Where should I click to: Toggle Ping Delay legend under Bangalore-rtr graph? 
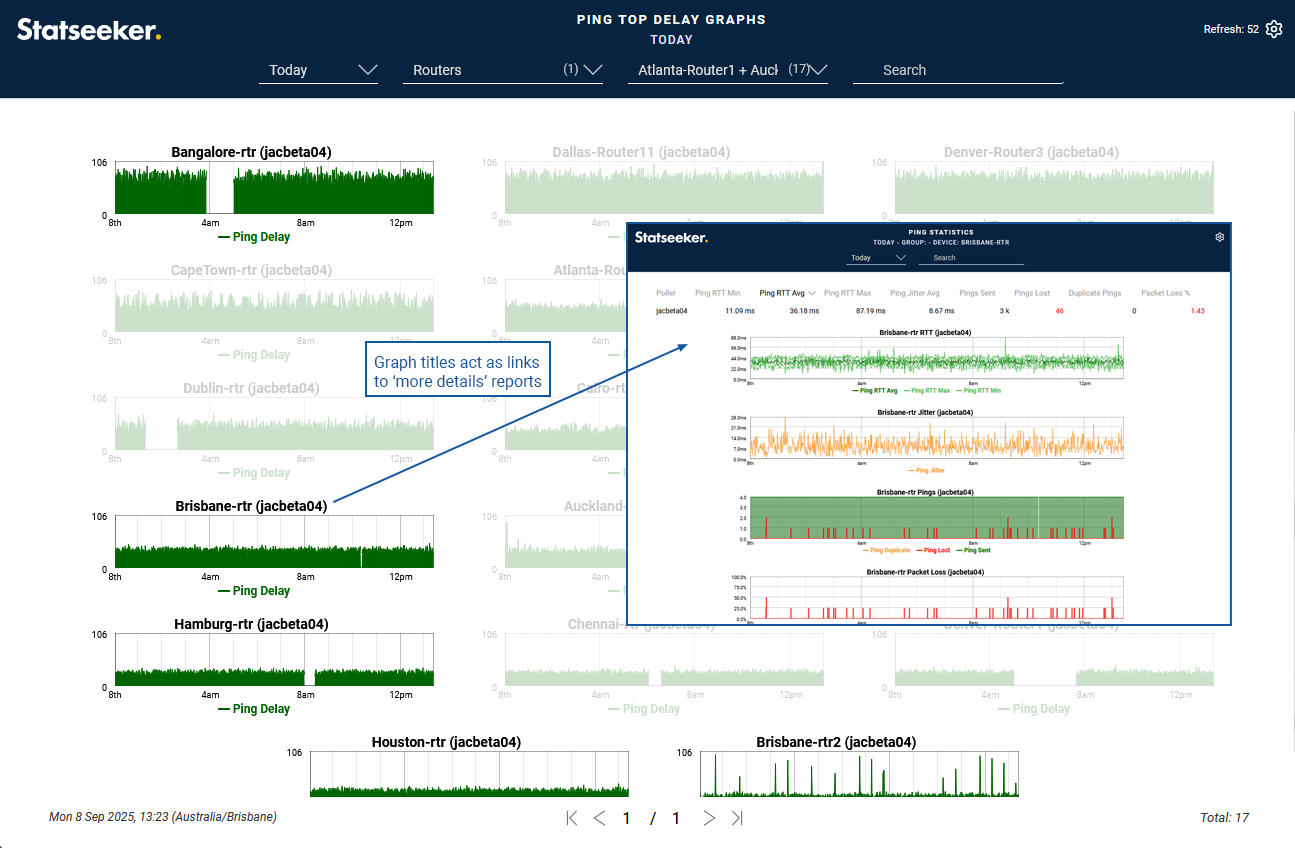point(254,237)
